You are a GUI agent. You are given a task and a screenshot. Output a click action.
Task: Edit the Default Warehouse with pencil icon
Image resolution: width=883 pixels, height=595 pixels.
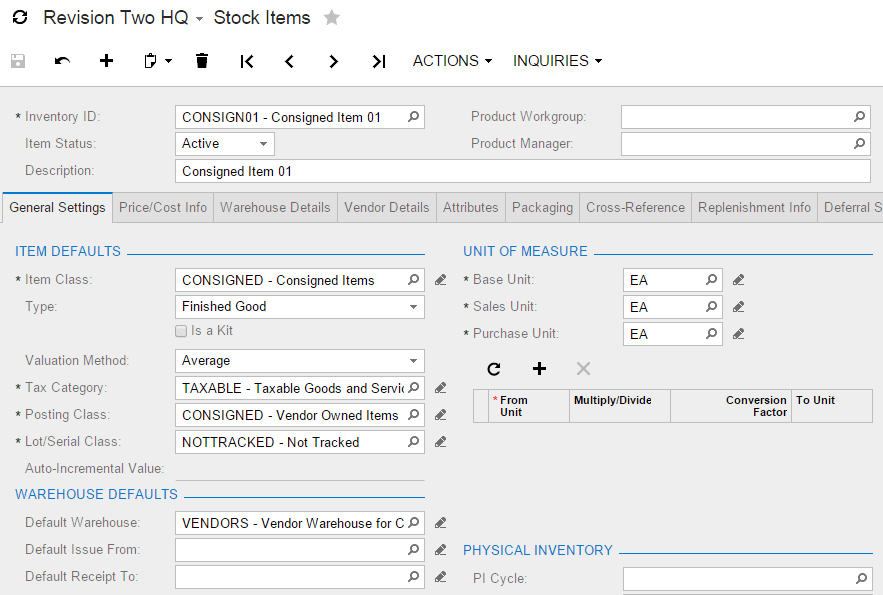pos(440,523)
